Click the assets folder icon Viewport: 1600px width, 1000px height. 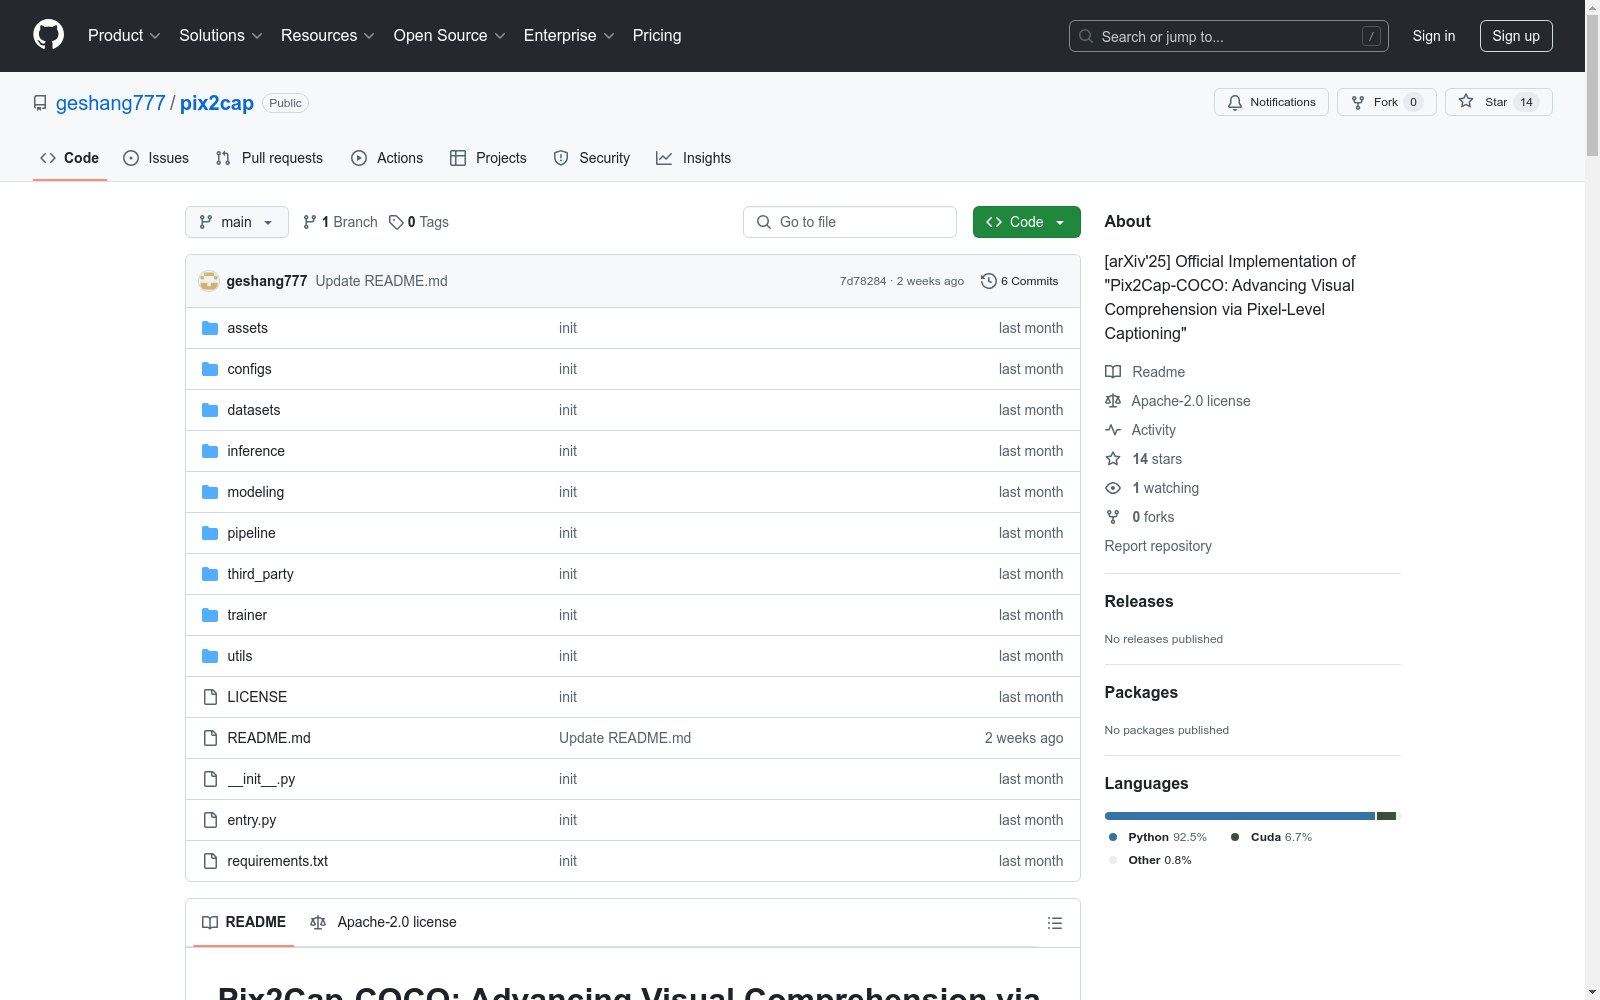click(x=210, y=328)
